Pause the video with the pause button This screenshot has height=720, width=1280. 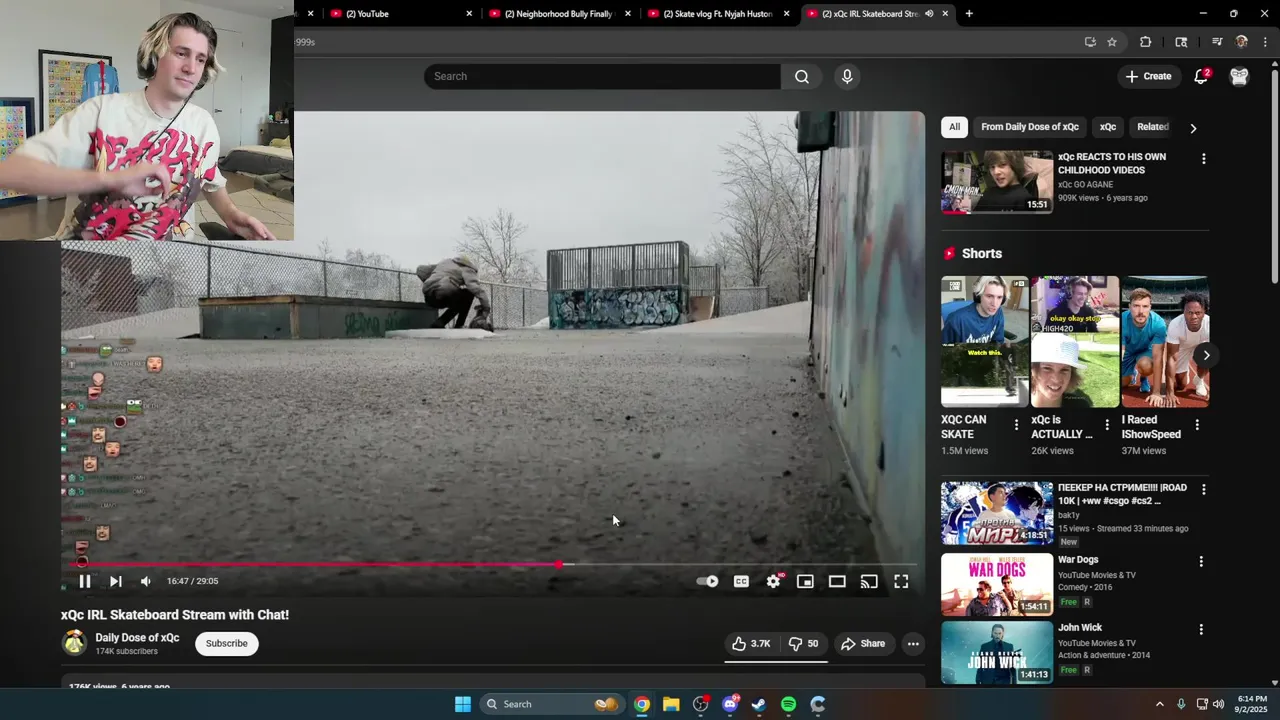coord(85,581)
